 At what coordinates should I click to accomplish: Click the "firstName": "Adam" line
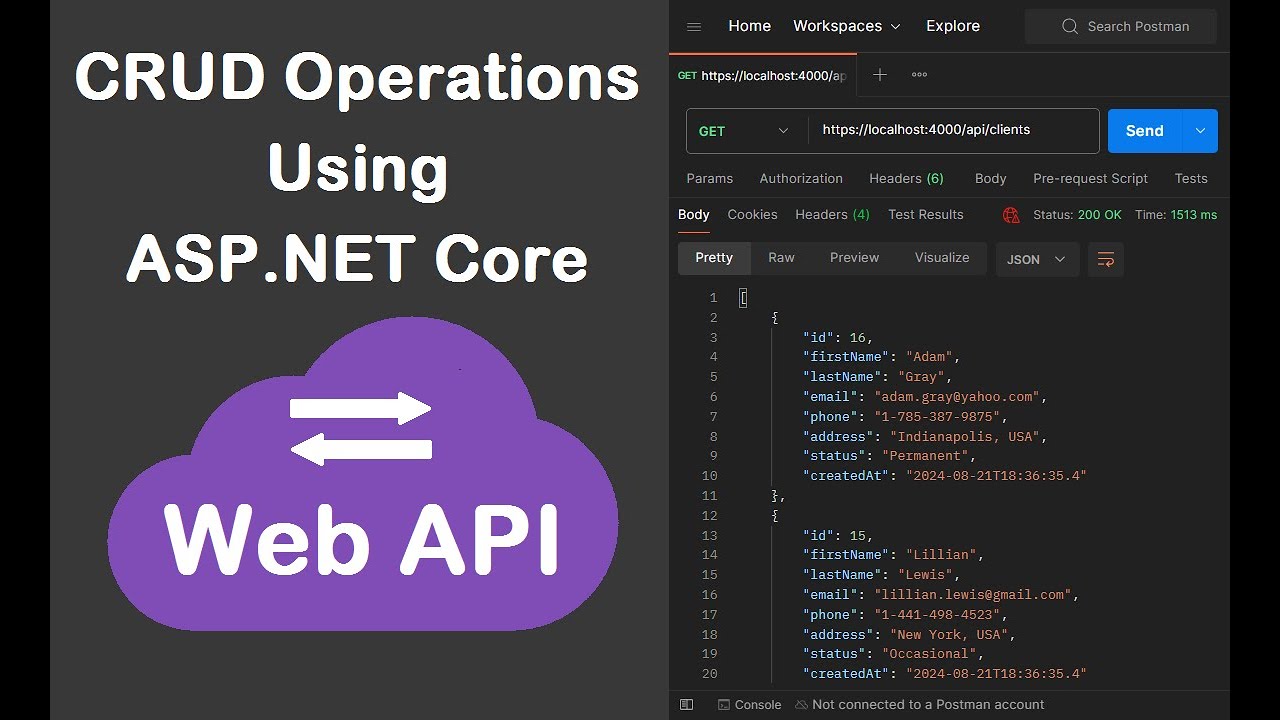pyautogui.click(x=882, y=357)
